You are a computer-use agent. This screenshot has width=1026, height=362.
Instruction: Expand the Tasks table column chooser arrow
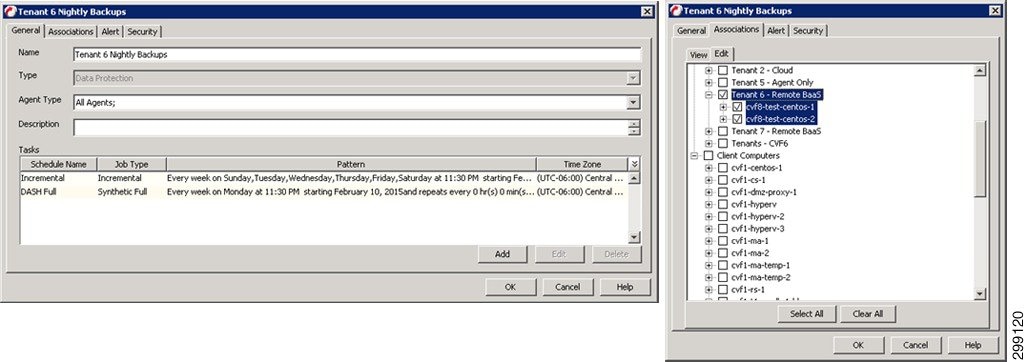point(633,164)
